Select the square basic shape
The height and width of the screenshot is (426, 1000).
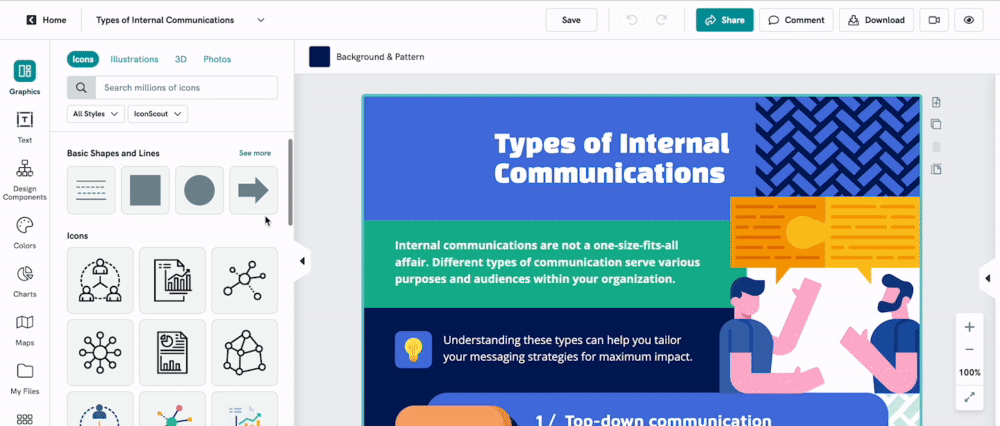(145, 190)
